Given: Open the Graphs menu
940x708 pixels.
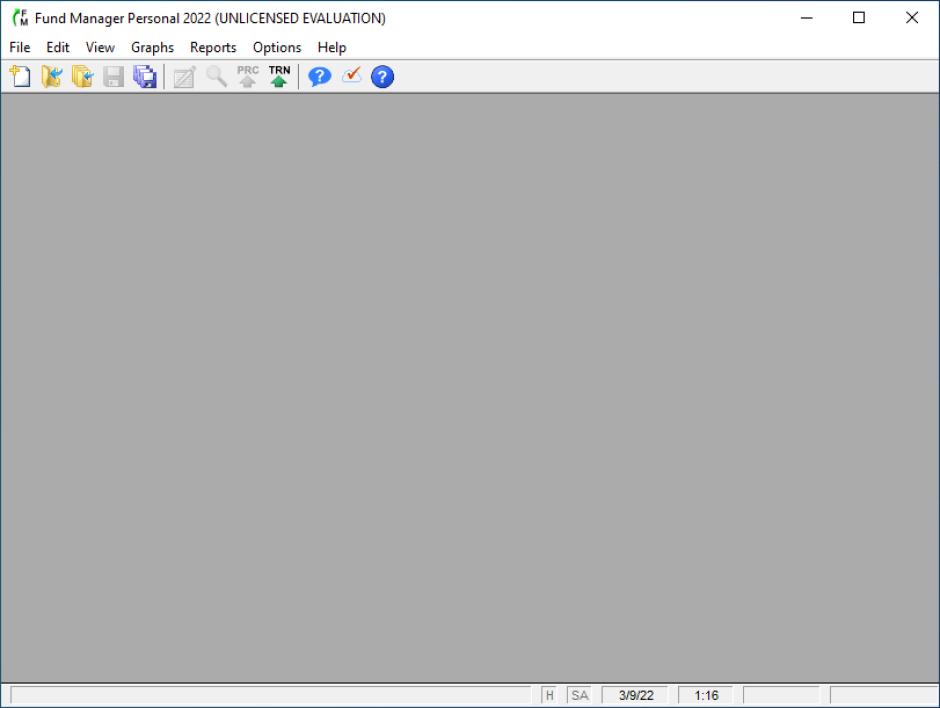Looking at the screenshot, I should 152,47.
